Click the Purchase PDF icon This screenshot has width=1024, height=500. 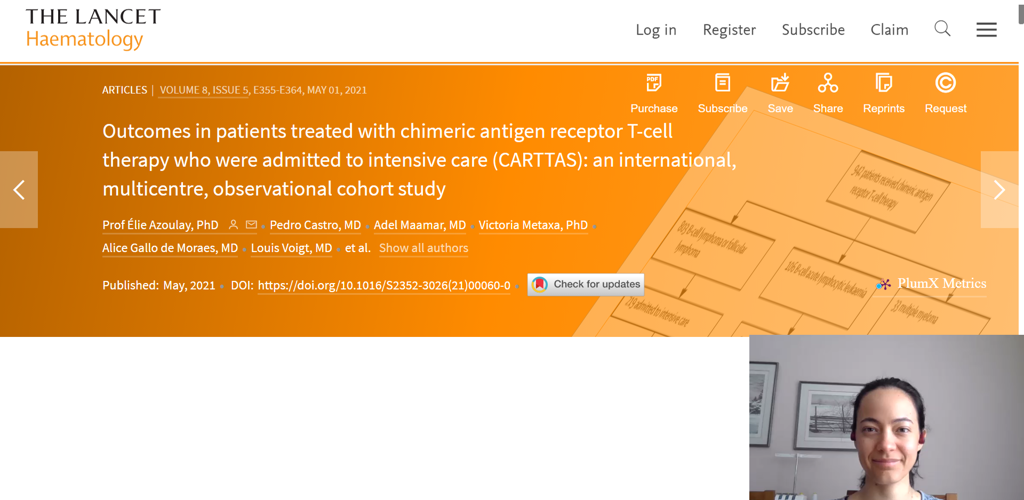[654, 84]
